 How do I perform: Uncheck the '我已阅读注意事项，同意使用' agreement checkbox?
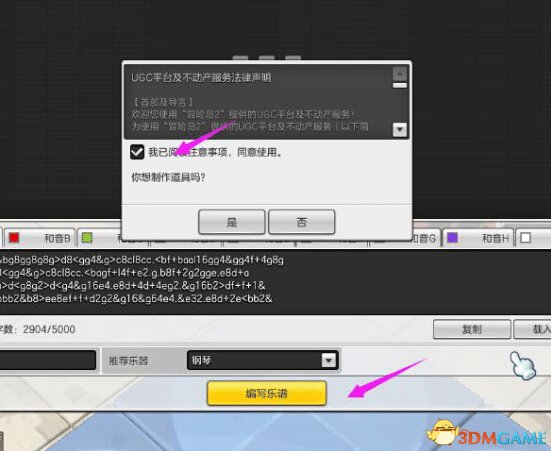(x=137, y=152)
